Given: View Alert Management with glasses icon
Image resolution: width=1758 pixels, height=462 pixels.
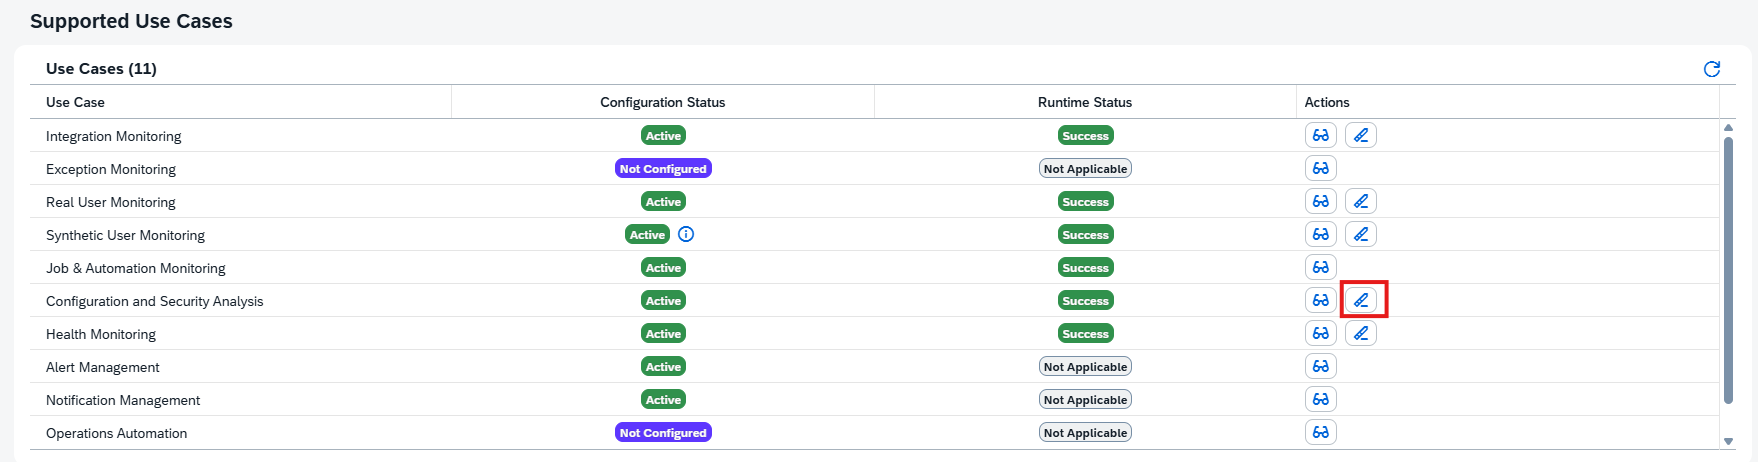Looking at the screenshot, I should point(1320,366).
